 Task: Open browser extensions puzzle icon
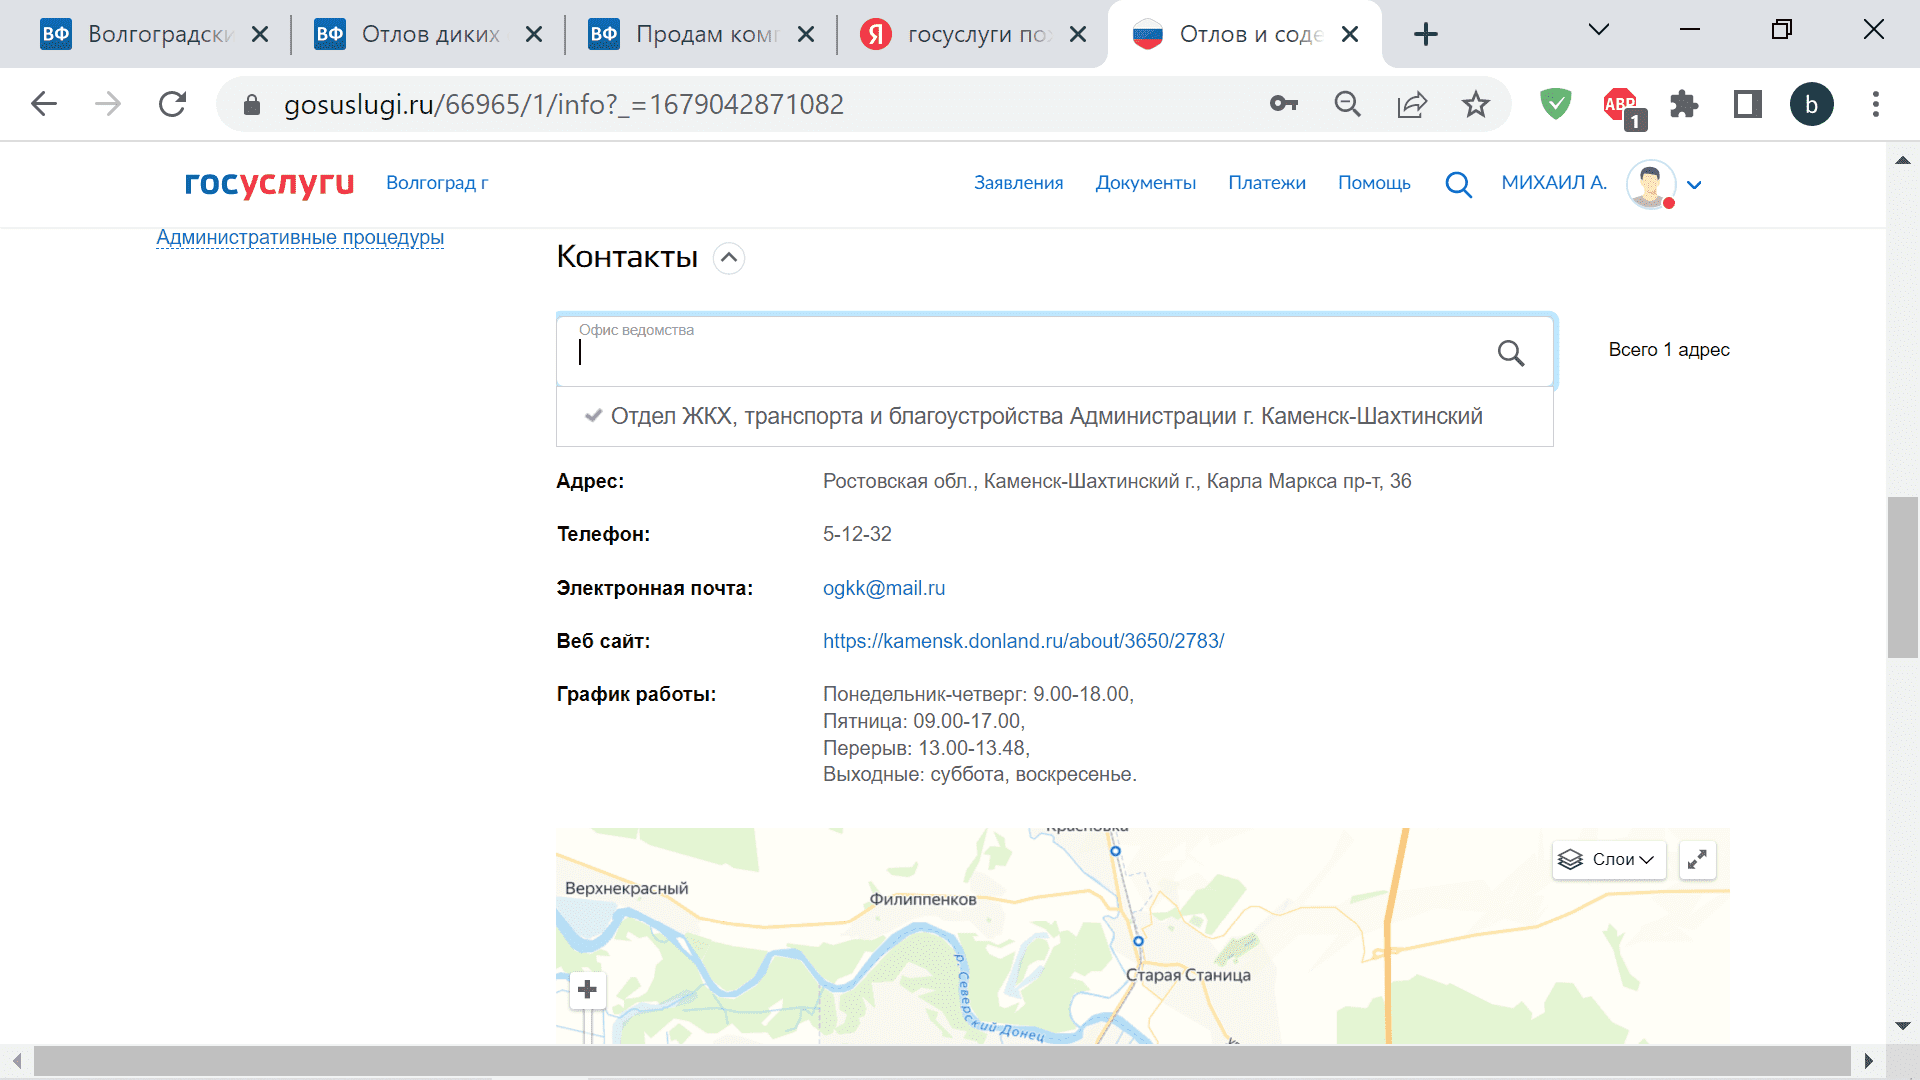[x=1684, y=104]
